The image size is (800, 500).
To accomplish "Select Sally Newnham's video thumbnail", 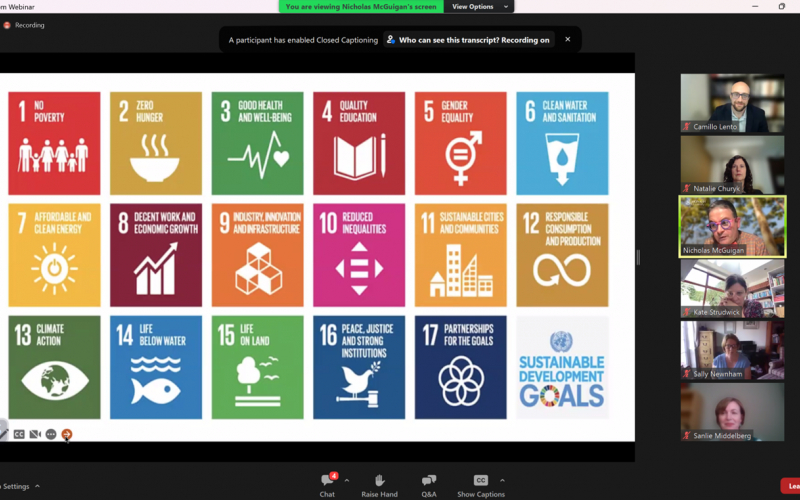I will (x=732, y=350).
